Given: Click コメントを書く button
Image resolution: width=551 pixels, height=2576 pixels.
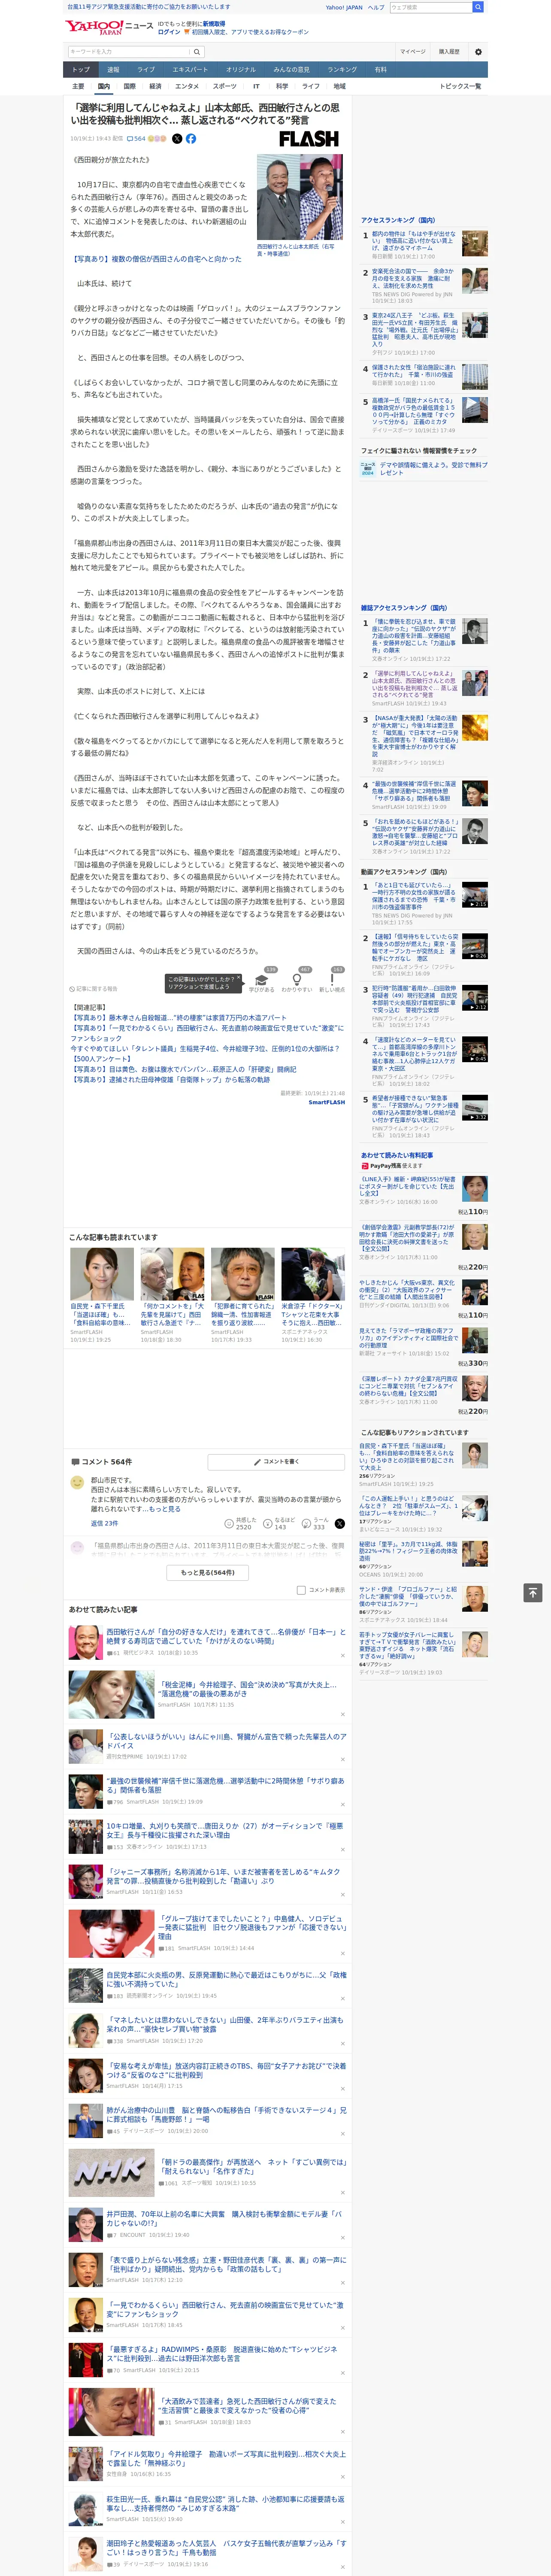Looking at the screenshot, I should point(276,1462).
